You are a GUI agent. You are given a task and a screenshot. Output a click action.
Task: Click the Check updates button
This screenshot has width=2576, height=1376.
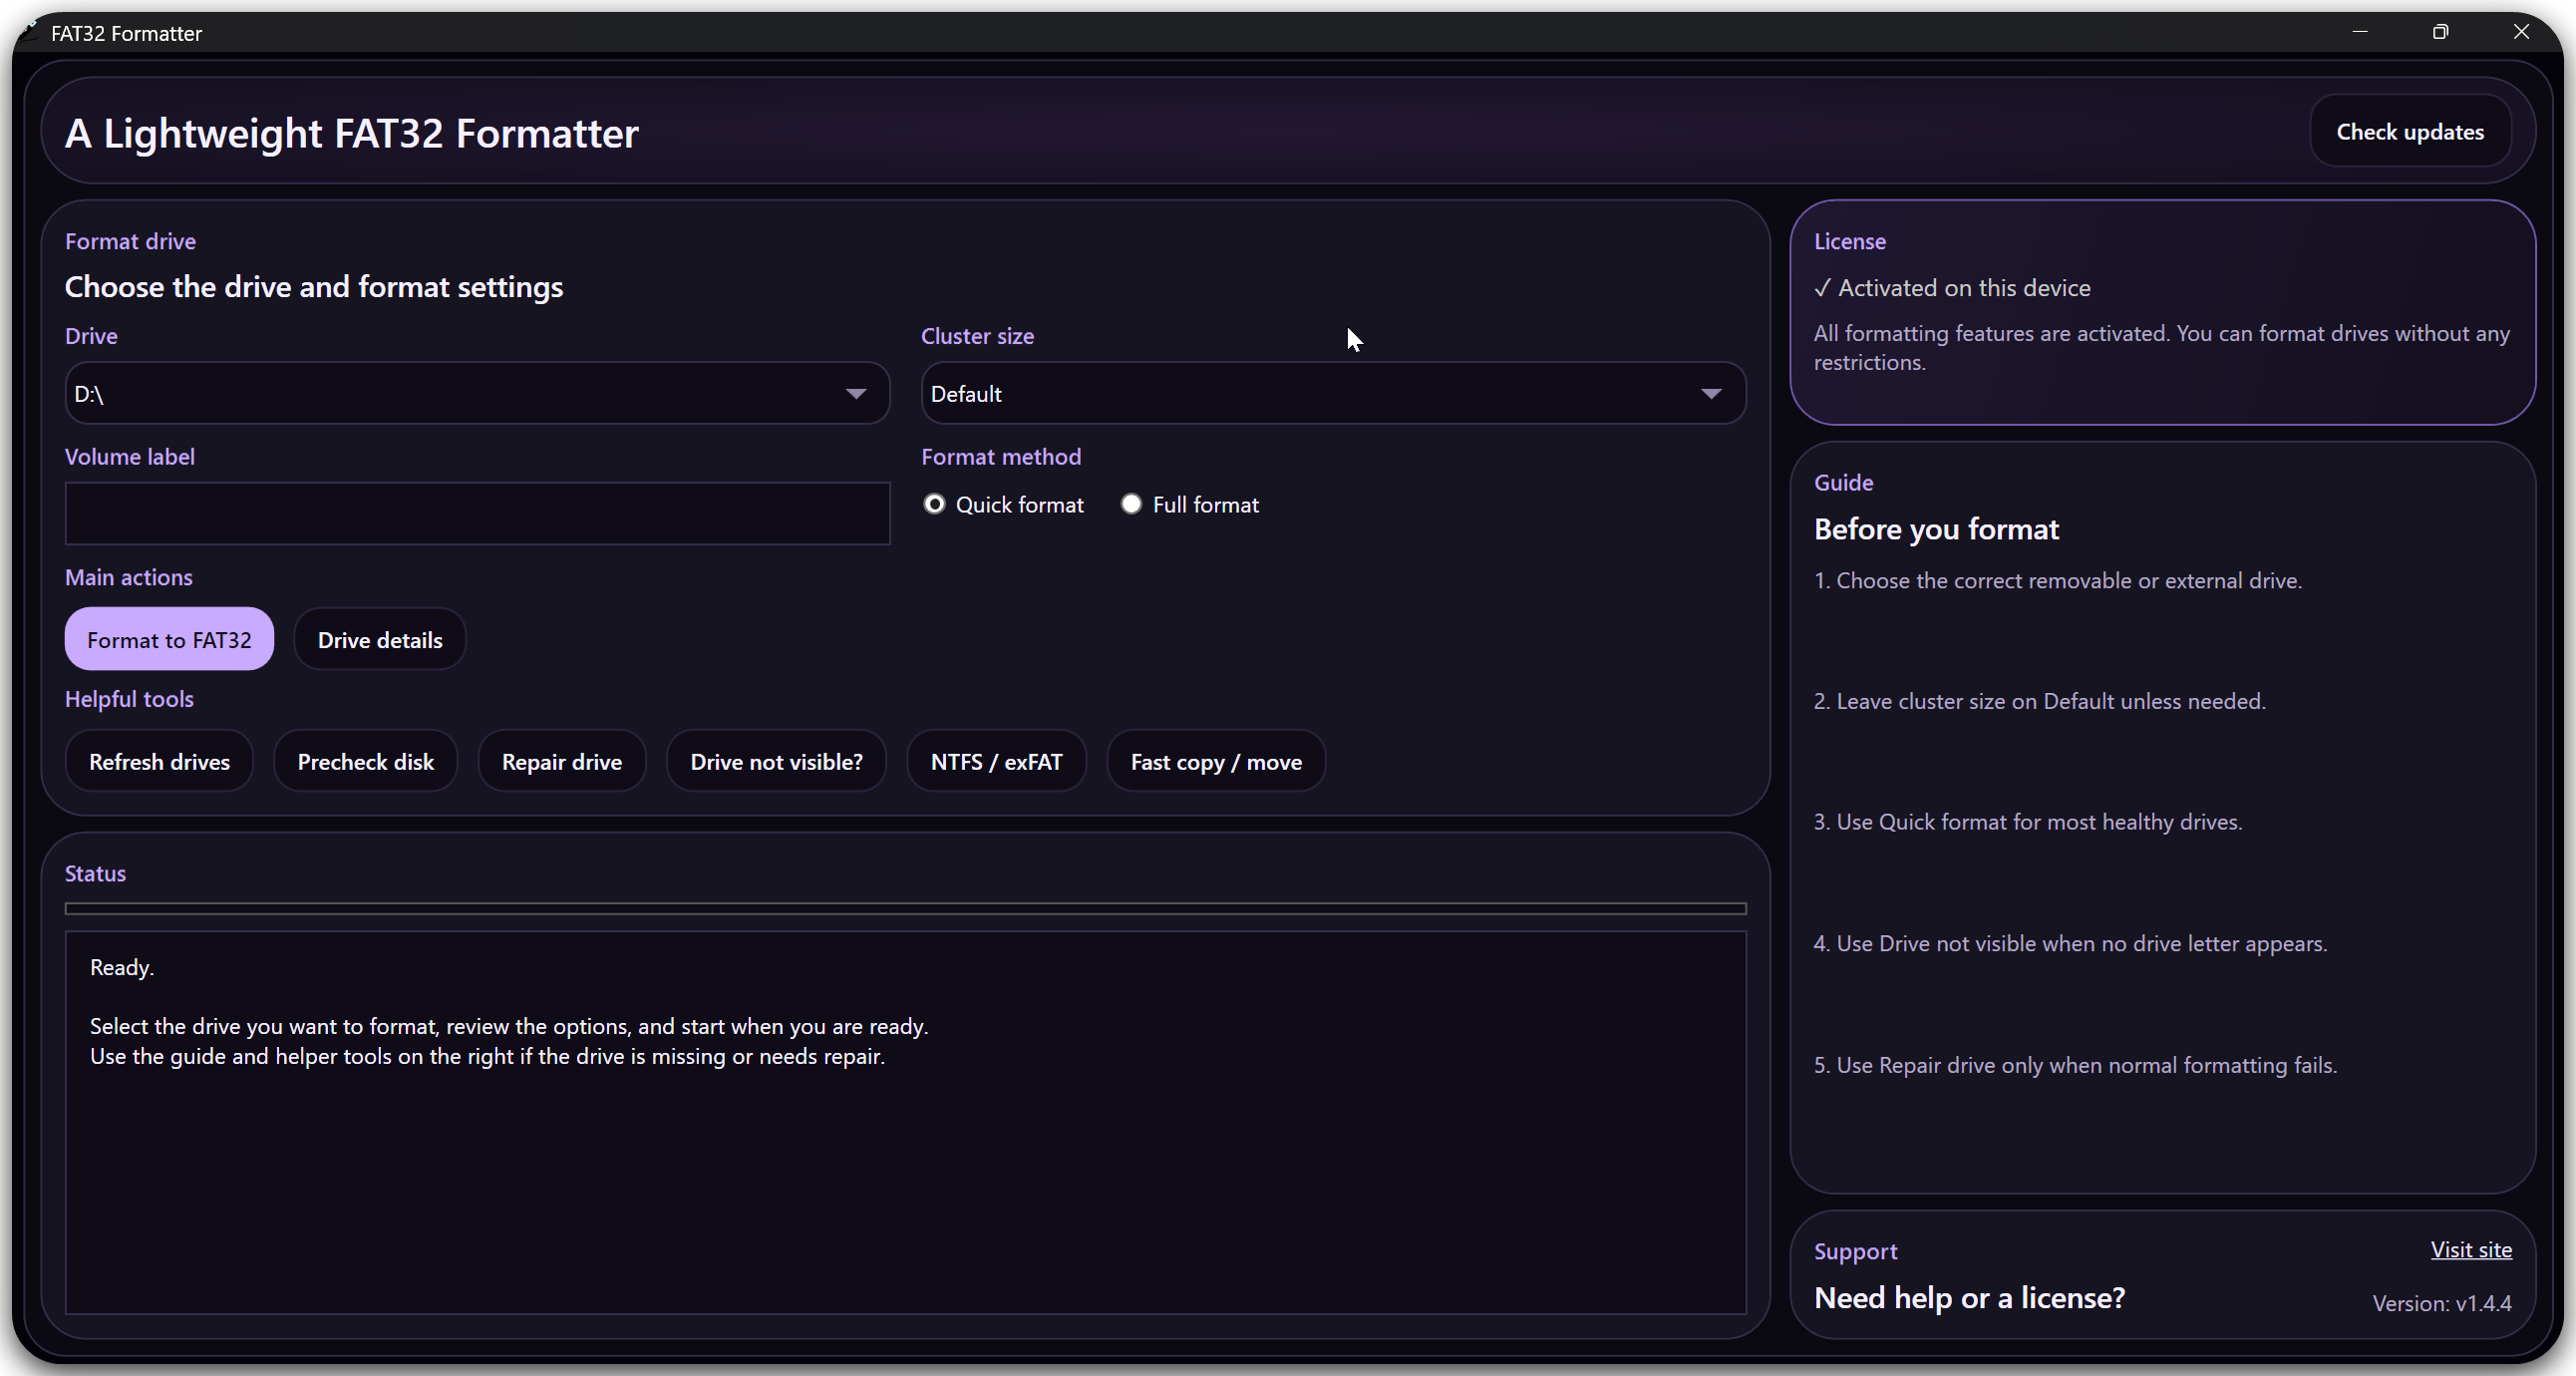(2410, 132)
